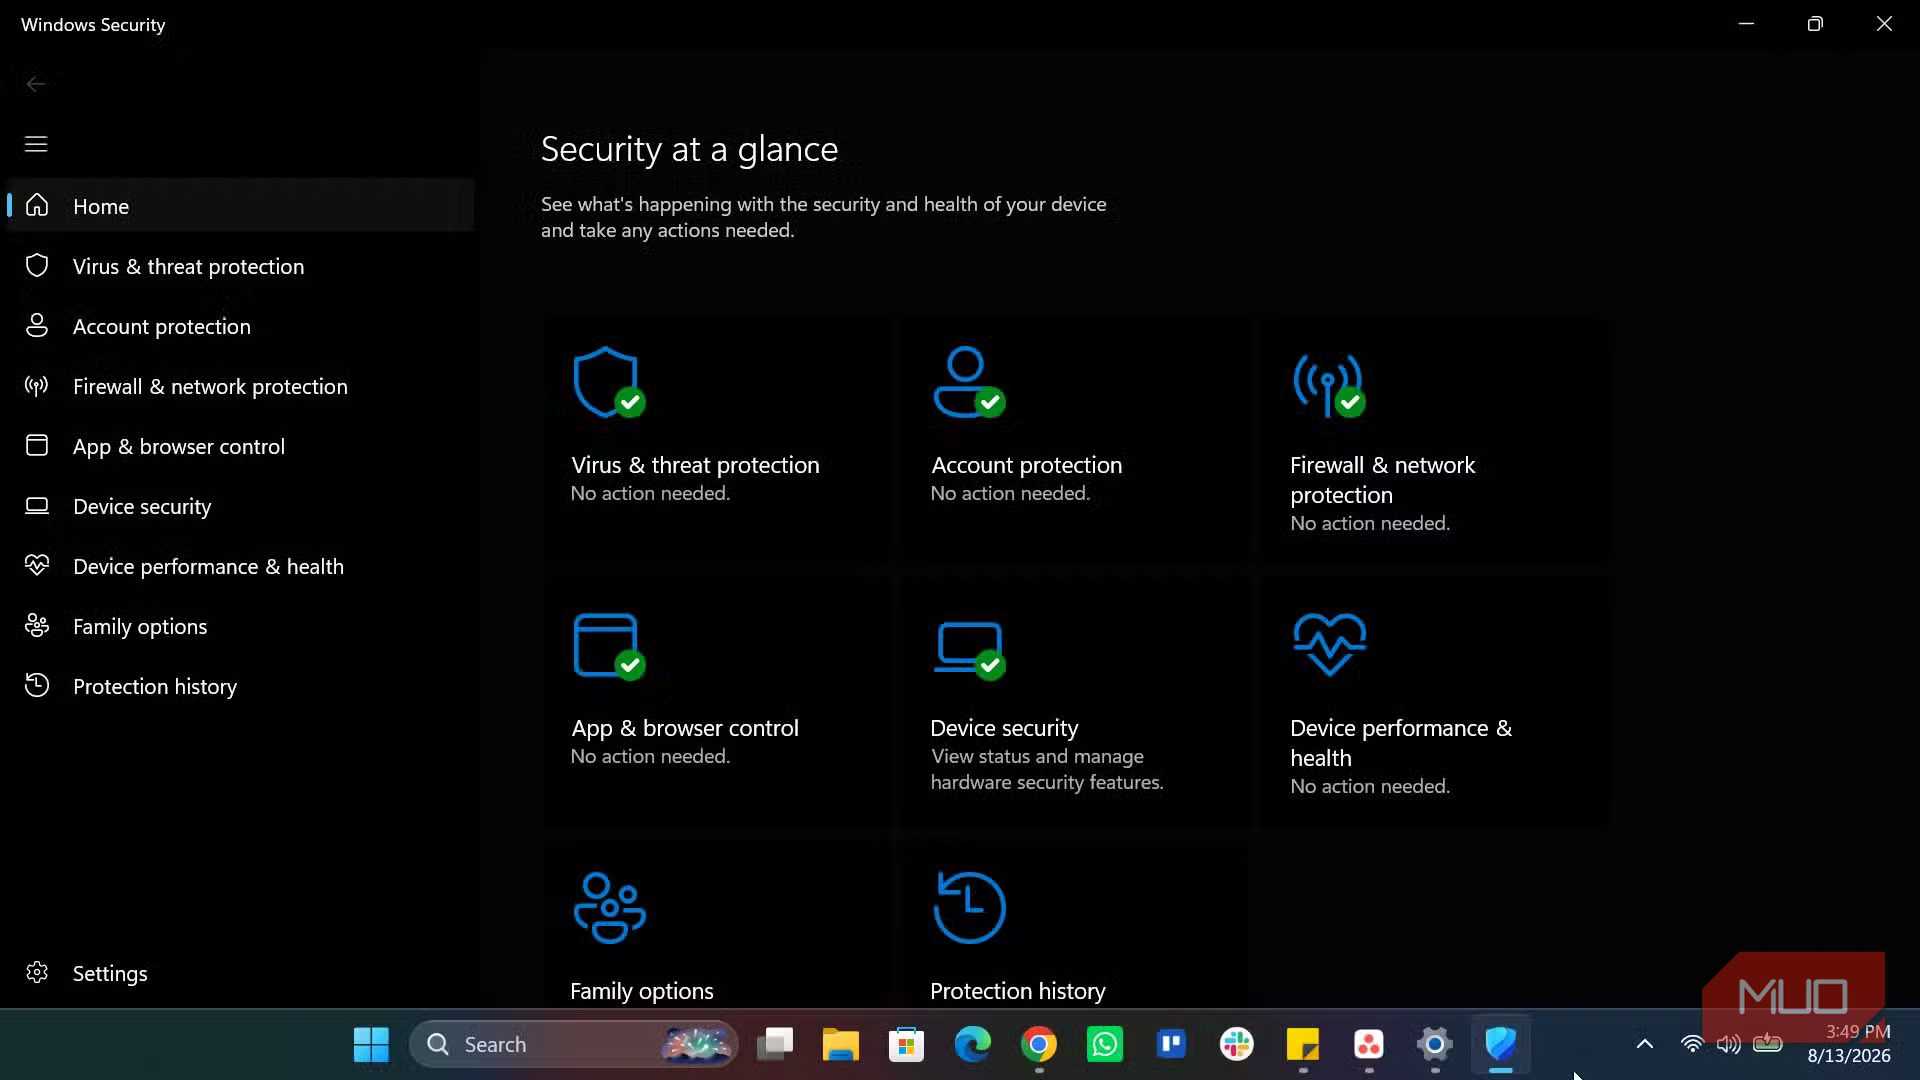The image size is (1920, 1080).
Task: Open the red app icon on taskbar
Action: tap(1368, 1044)
